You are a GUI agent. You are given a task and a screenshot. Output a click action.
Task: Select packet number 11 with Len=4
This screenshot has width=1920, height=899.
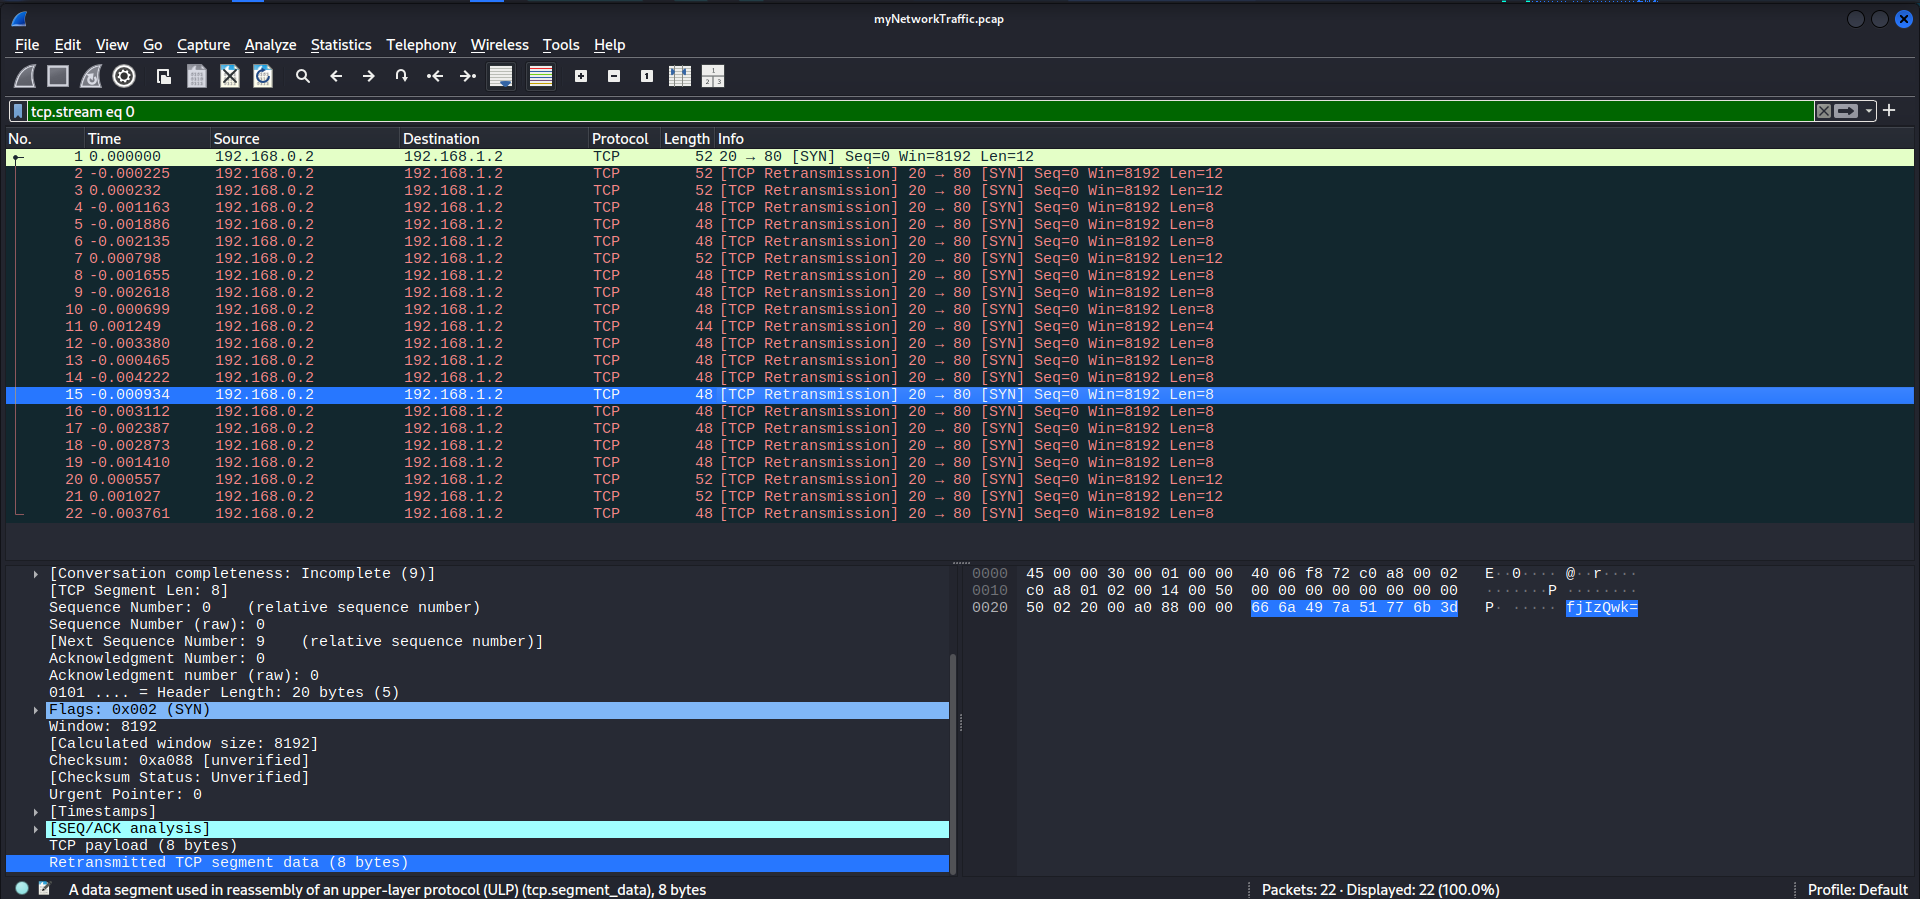tap(960, 327)
